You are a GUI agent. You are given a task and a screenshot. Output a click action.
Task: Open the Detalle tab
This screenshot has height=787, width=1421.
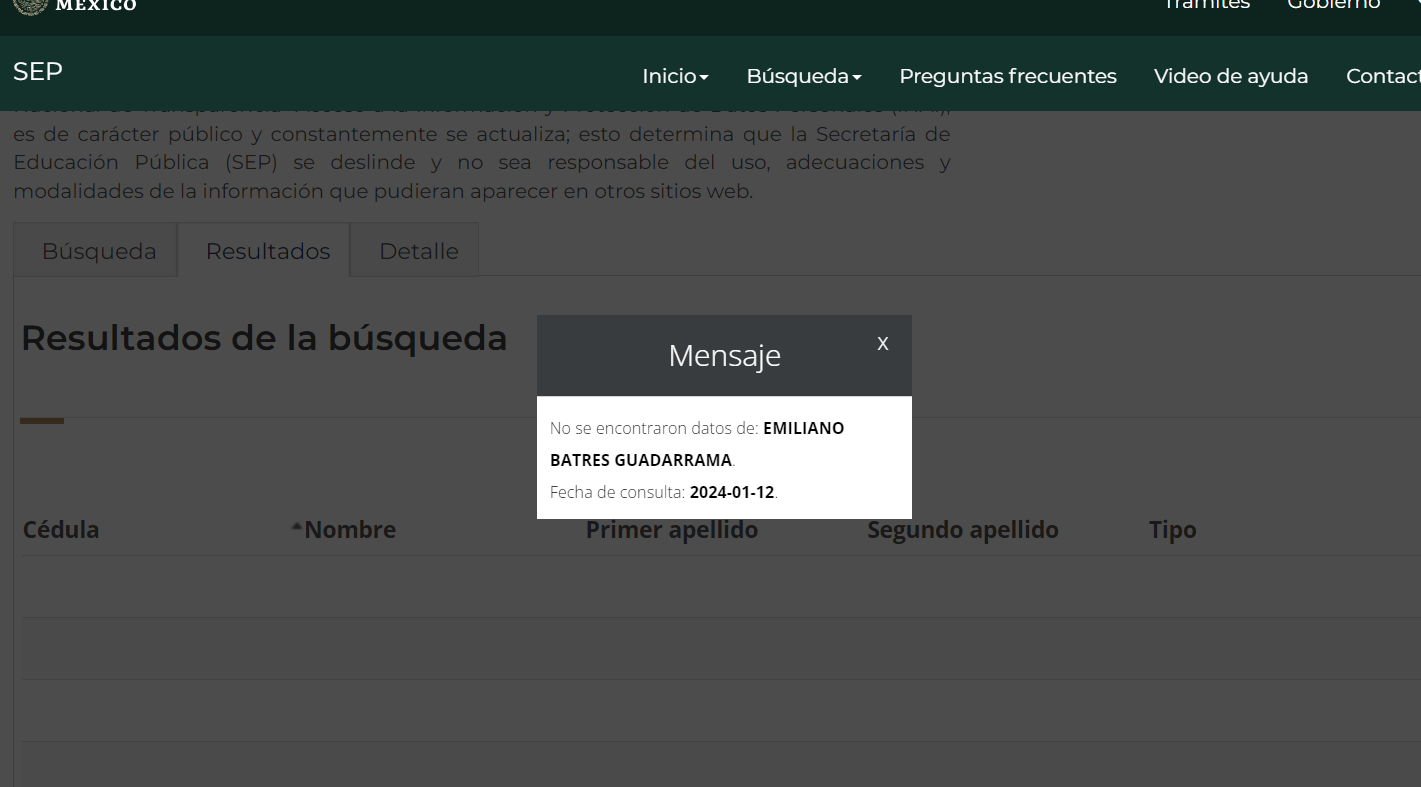click(418, 252)
